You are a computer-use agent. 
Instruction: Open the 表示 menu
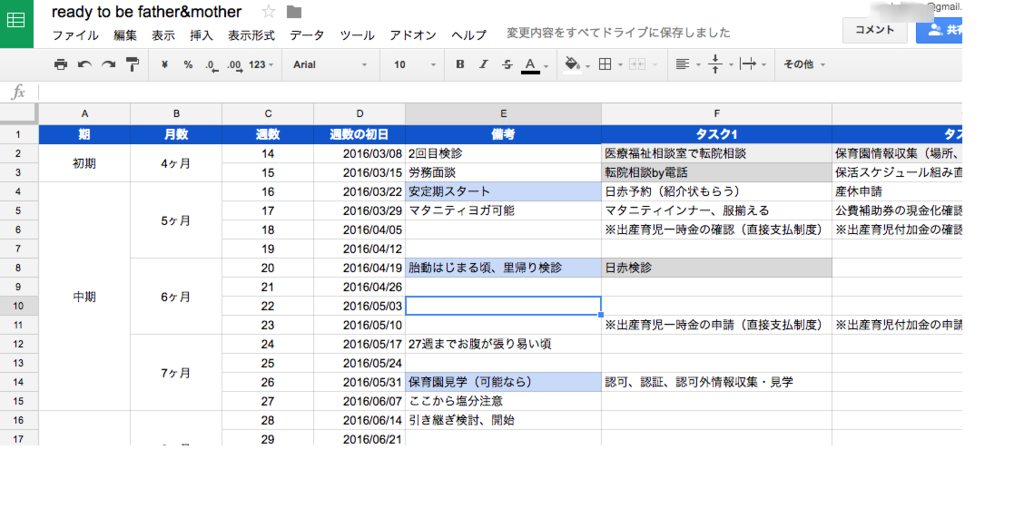[163, 35]
